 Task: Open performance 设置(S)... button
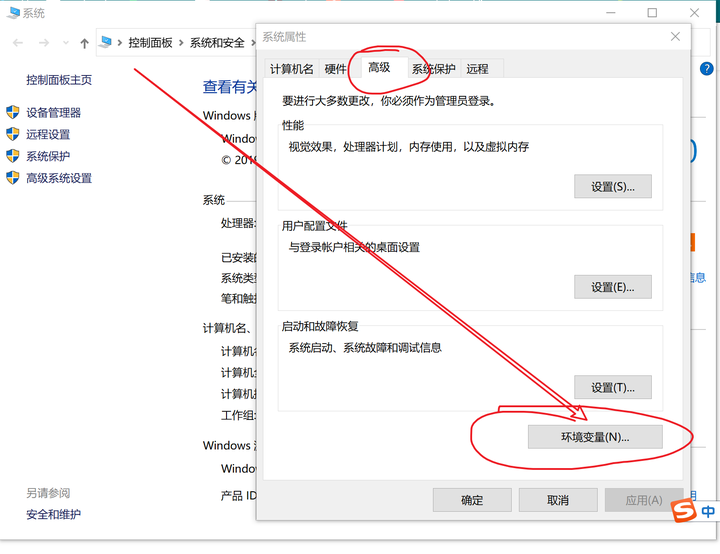[613, 187]
